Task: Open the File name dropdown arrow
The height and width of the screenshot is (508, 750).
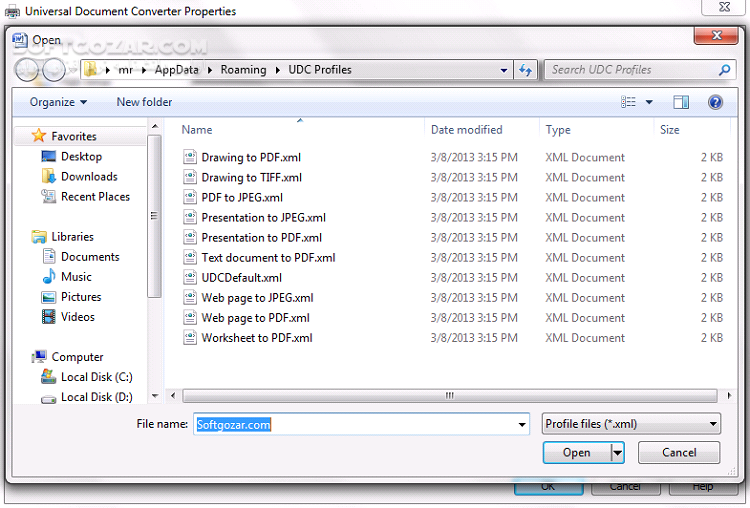Action: [522, 424]
